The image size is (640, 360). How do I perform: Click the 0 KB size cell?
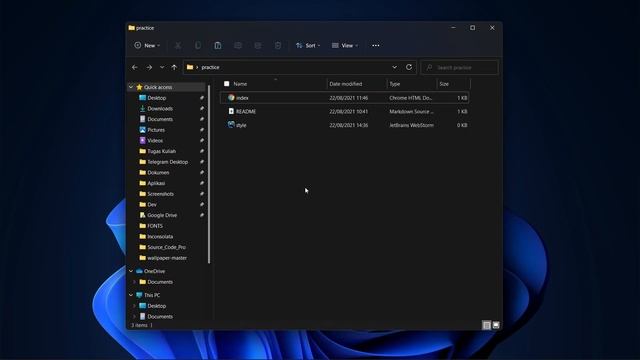(462, 125)
